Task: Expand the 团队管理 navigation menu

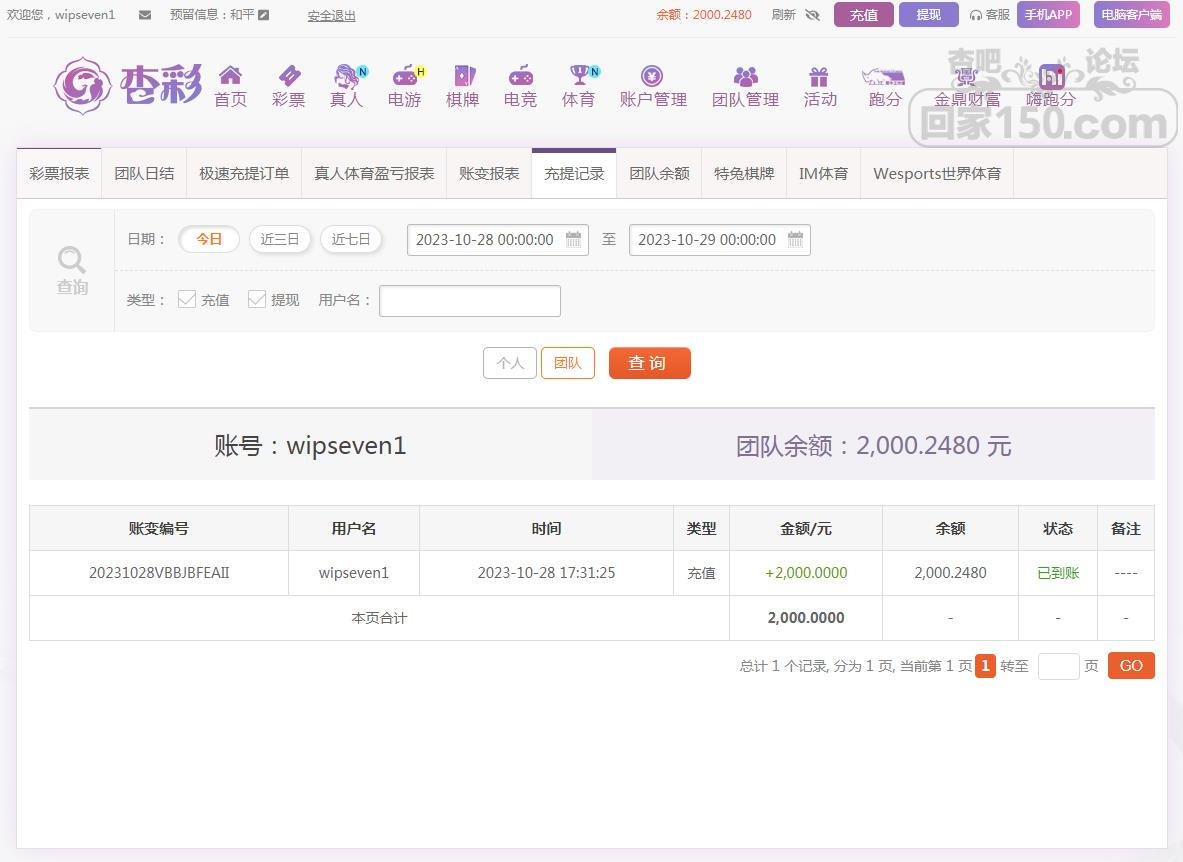Action: (x=745, y=86)
